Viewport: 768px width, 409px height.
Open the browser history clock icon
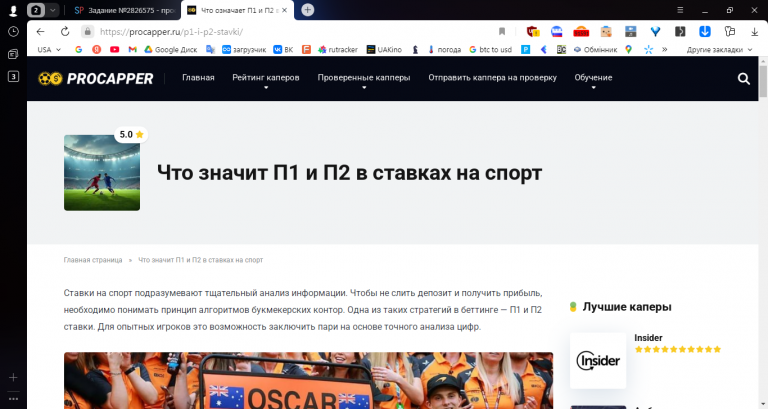tap(13, 31)
